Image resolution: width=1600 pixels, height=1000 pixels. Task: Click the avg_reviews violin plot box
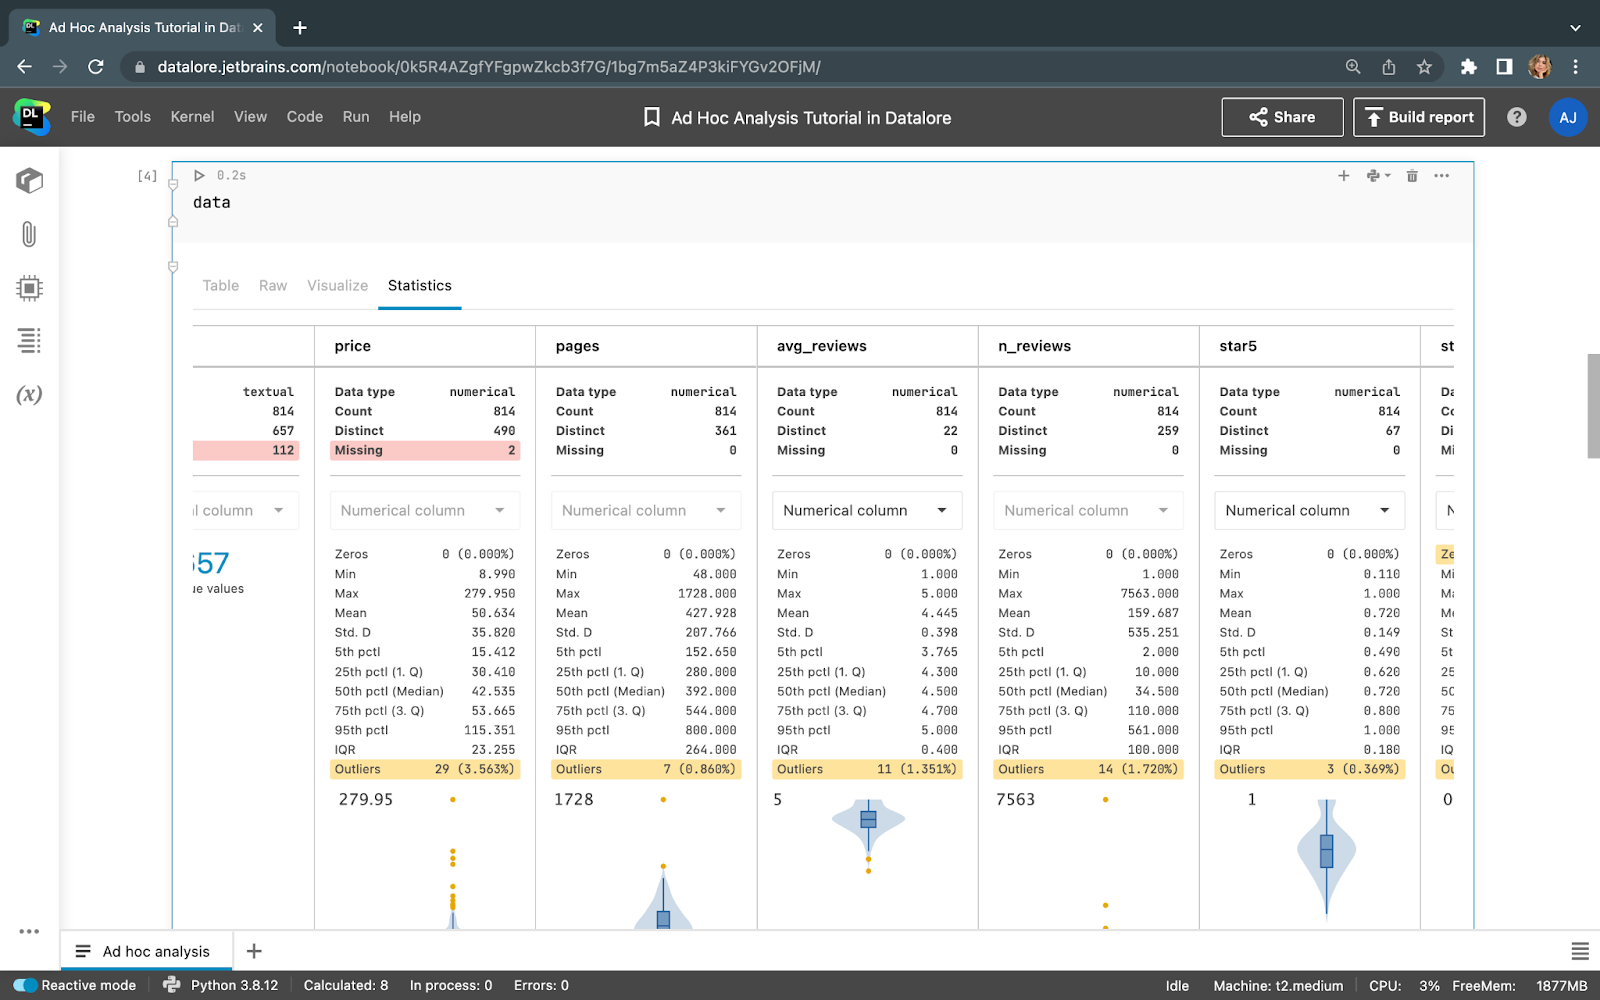[x=868, y=819]
